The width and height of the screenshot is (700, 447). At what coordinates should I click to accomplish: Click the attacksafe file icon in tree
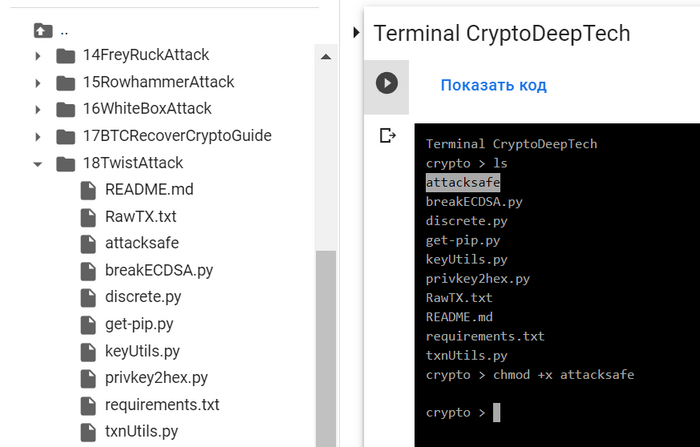coord(87,244)
